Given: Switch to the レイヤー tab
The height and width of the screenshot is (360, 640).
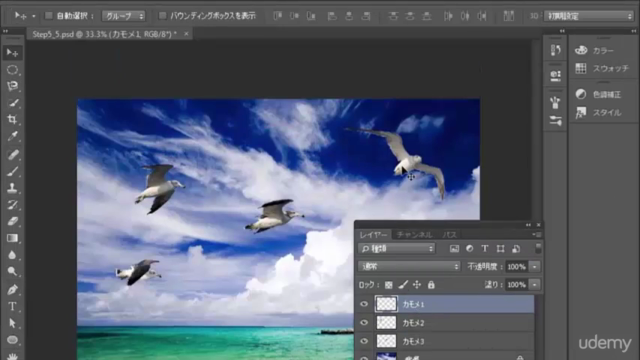Looking at the screenshot, I should coord(373,235).
